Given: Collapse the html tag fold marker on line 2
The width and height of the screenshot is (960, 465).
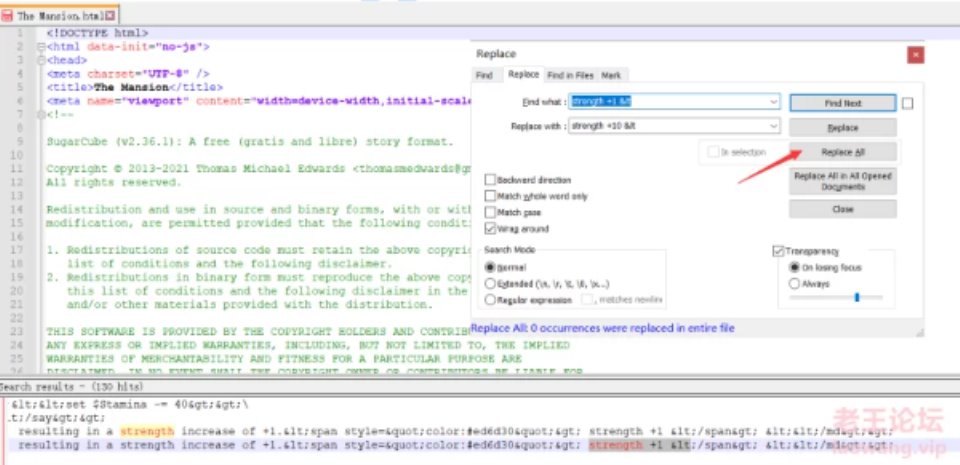Looking at the screenshot, I should click(39, 47).
